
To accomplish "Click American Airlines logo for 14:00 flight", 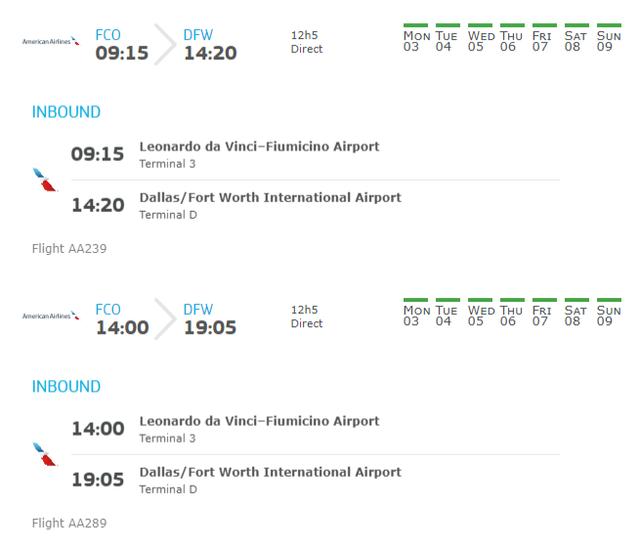I will tap(51, 315).
